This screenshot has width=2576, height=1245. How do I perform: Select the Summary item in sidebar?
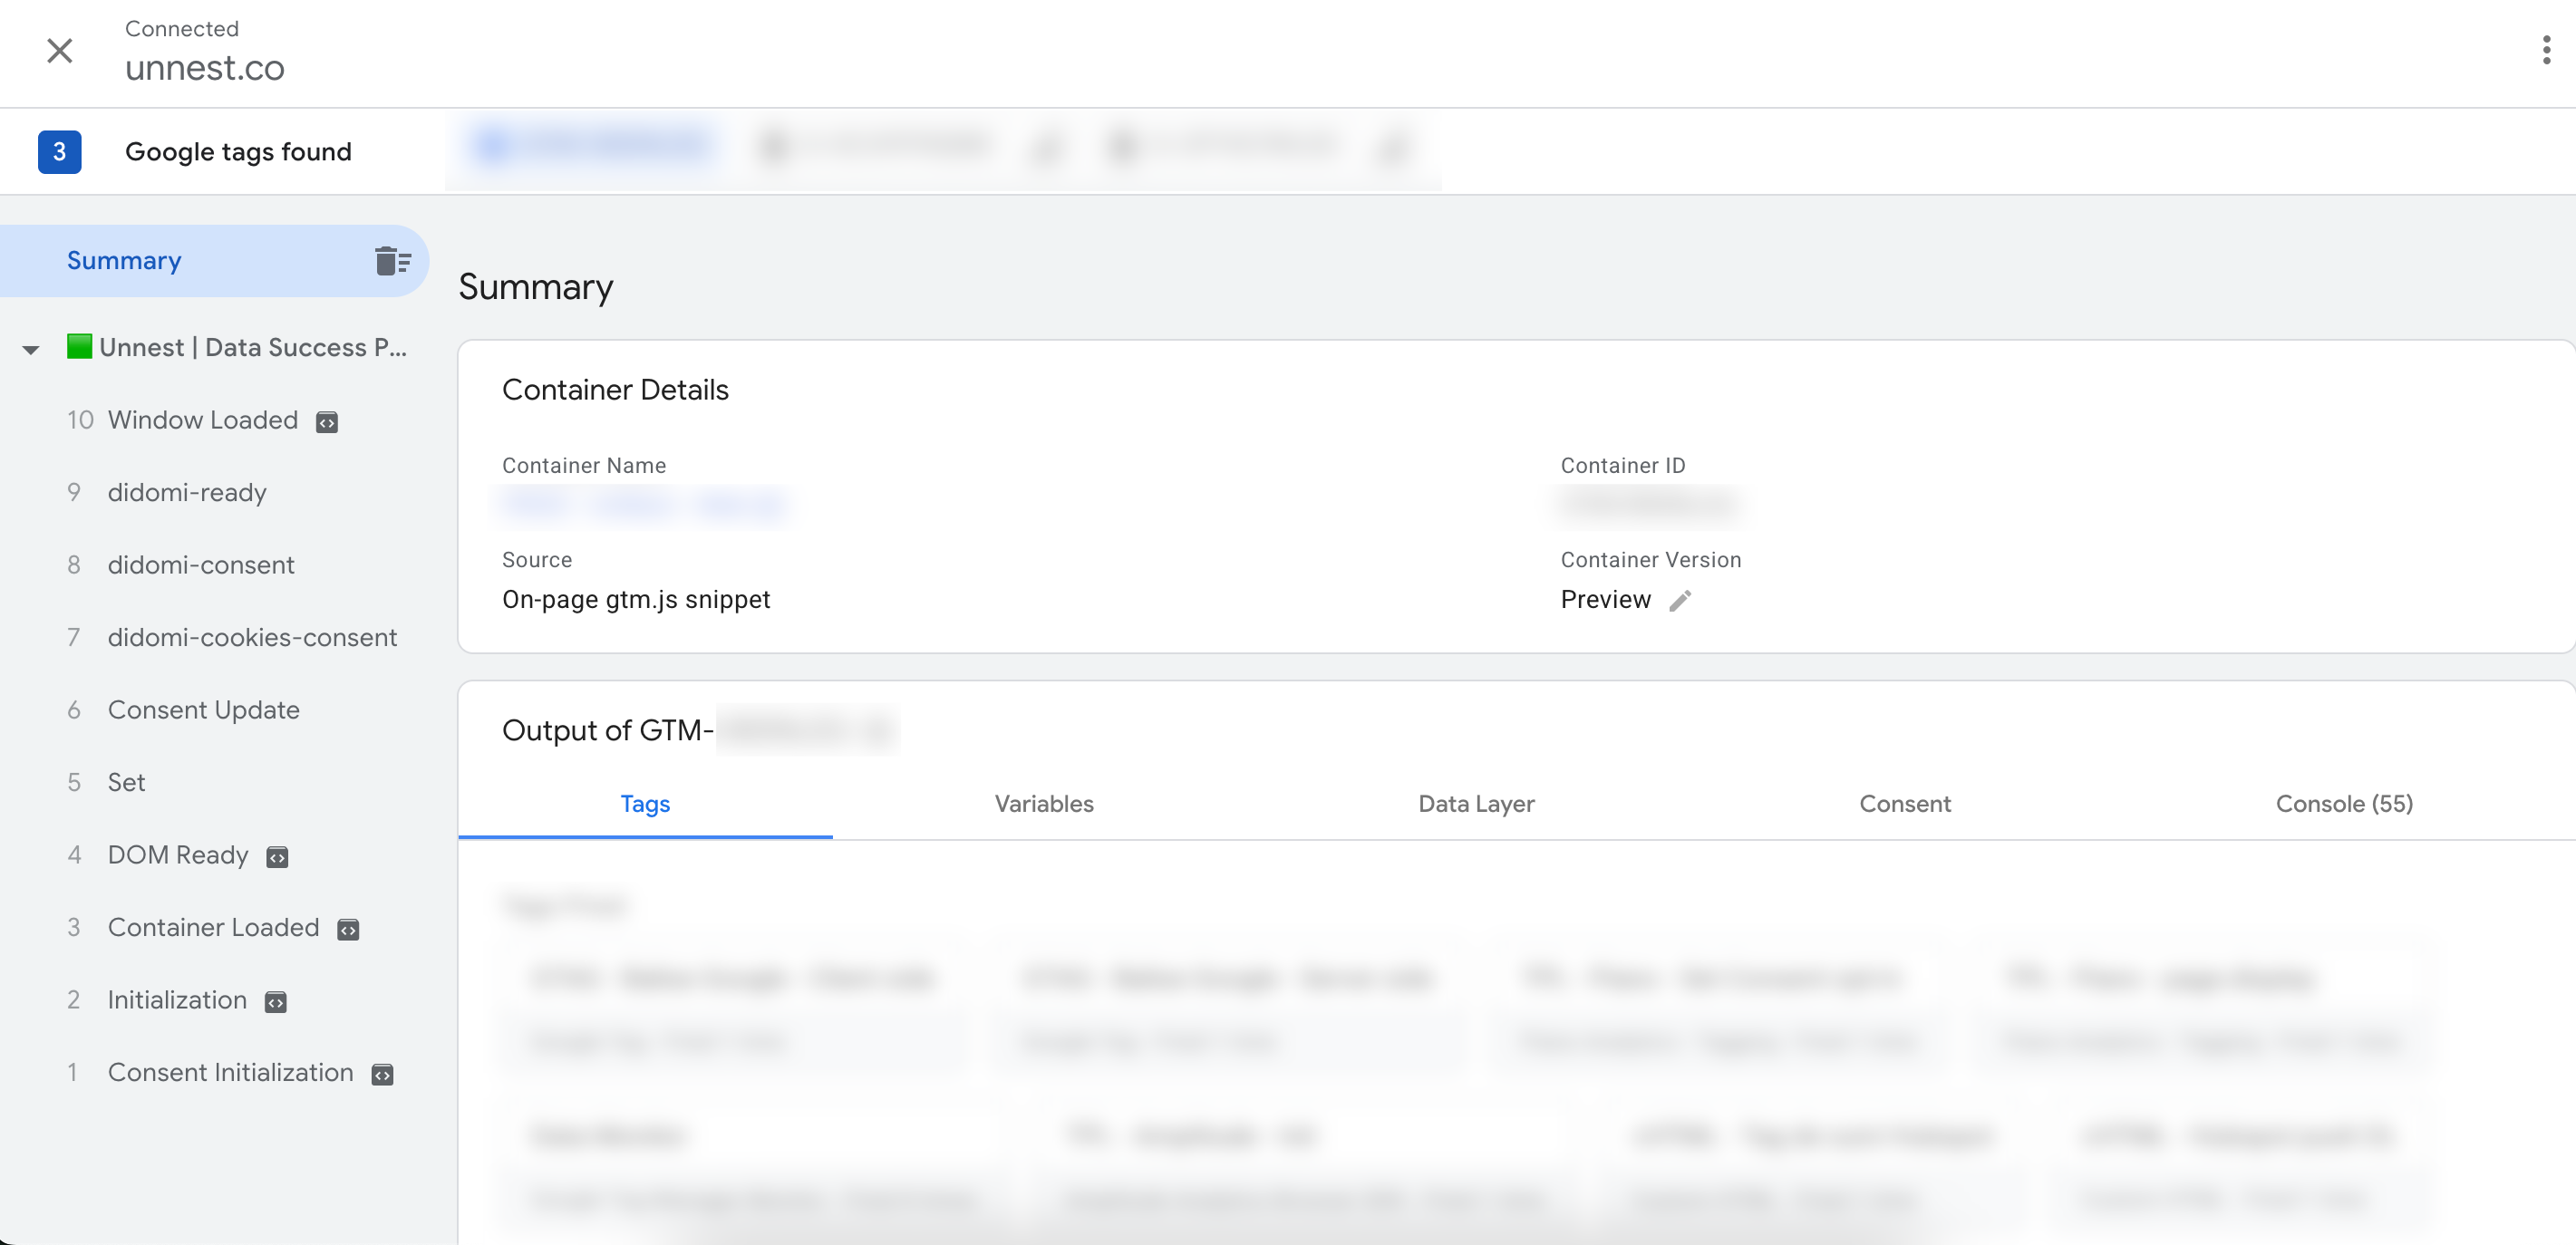(124, 261)
